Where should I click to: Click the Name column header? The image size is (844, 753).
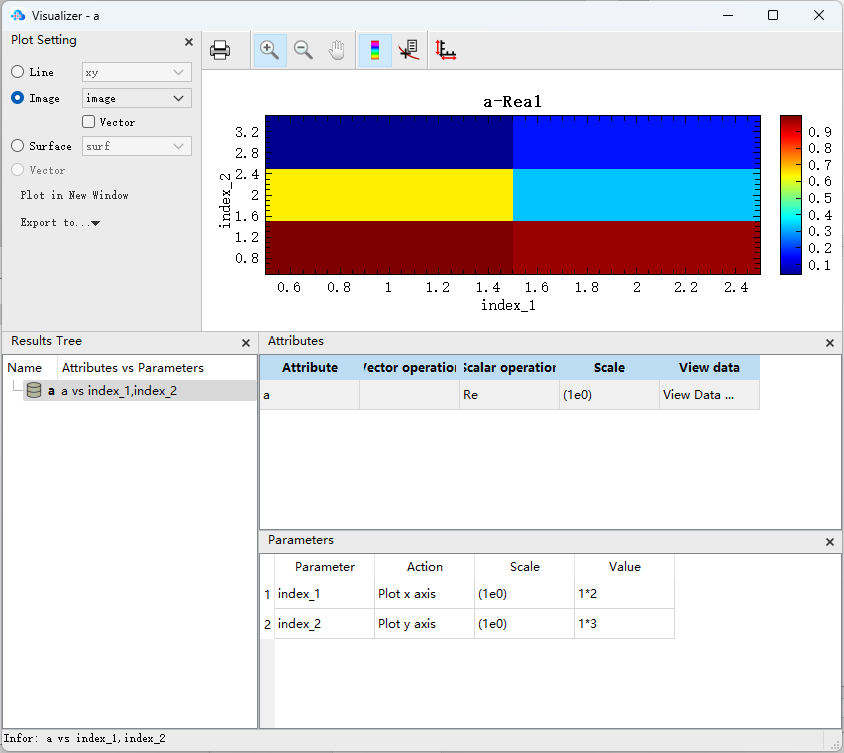(24, 368)
